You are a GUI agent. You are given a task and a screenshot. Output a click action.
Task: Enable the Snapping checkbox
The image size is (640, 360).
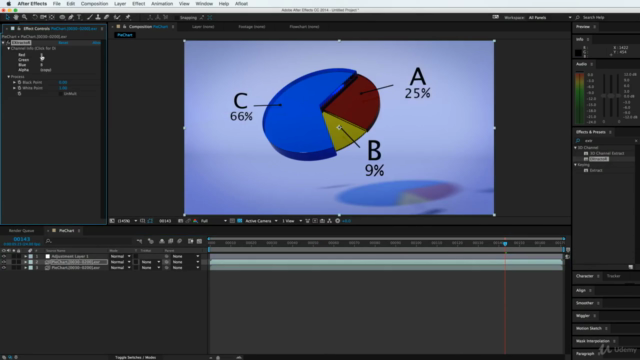tap(176, 18)
